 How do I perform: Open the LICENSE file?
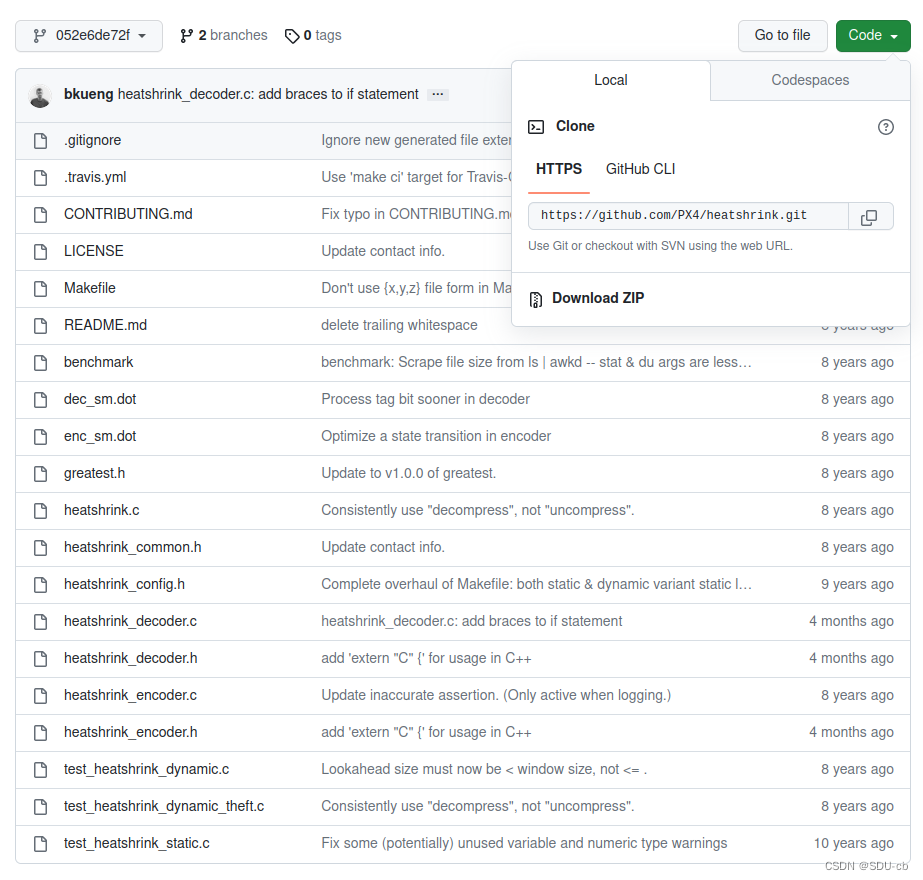pos(94,251)
